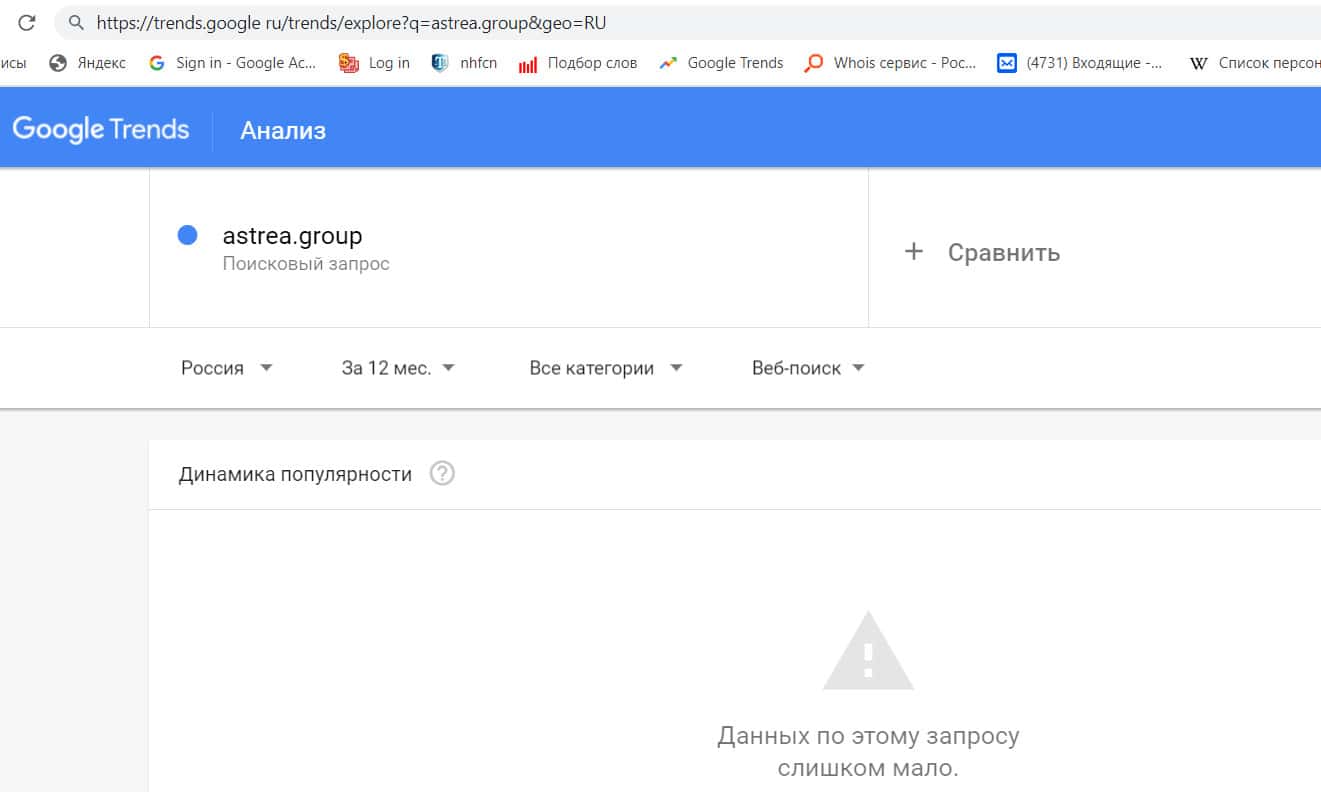
Task: Click the astrea.group search term field
Action: coord(509,248)
